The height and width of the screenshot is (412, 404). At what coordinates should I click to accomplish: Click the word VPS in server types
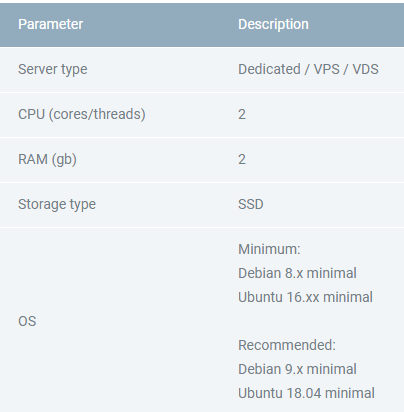(327, 69)
